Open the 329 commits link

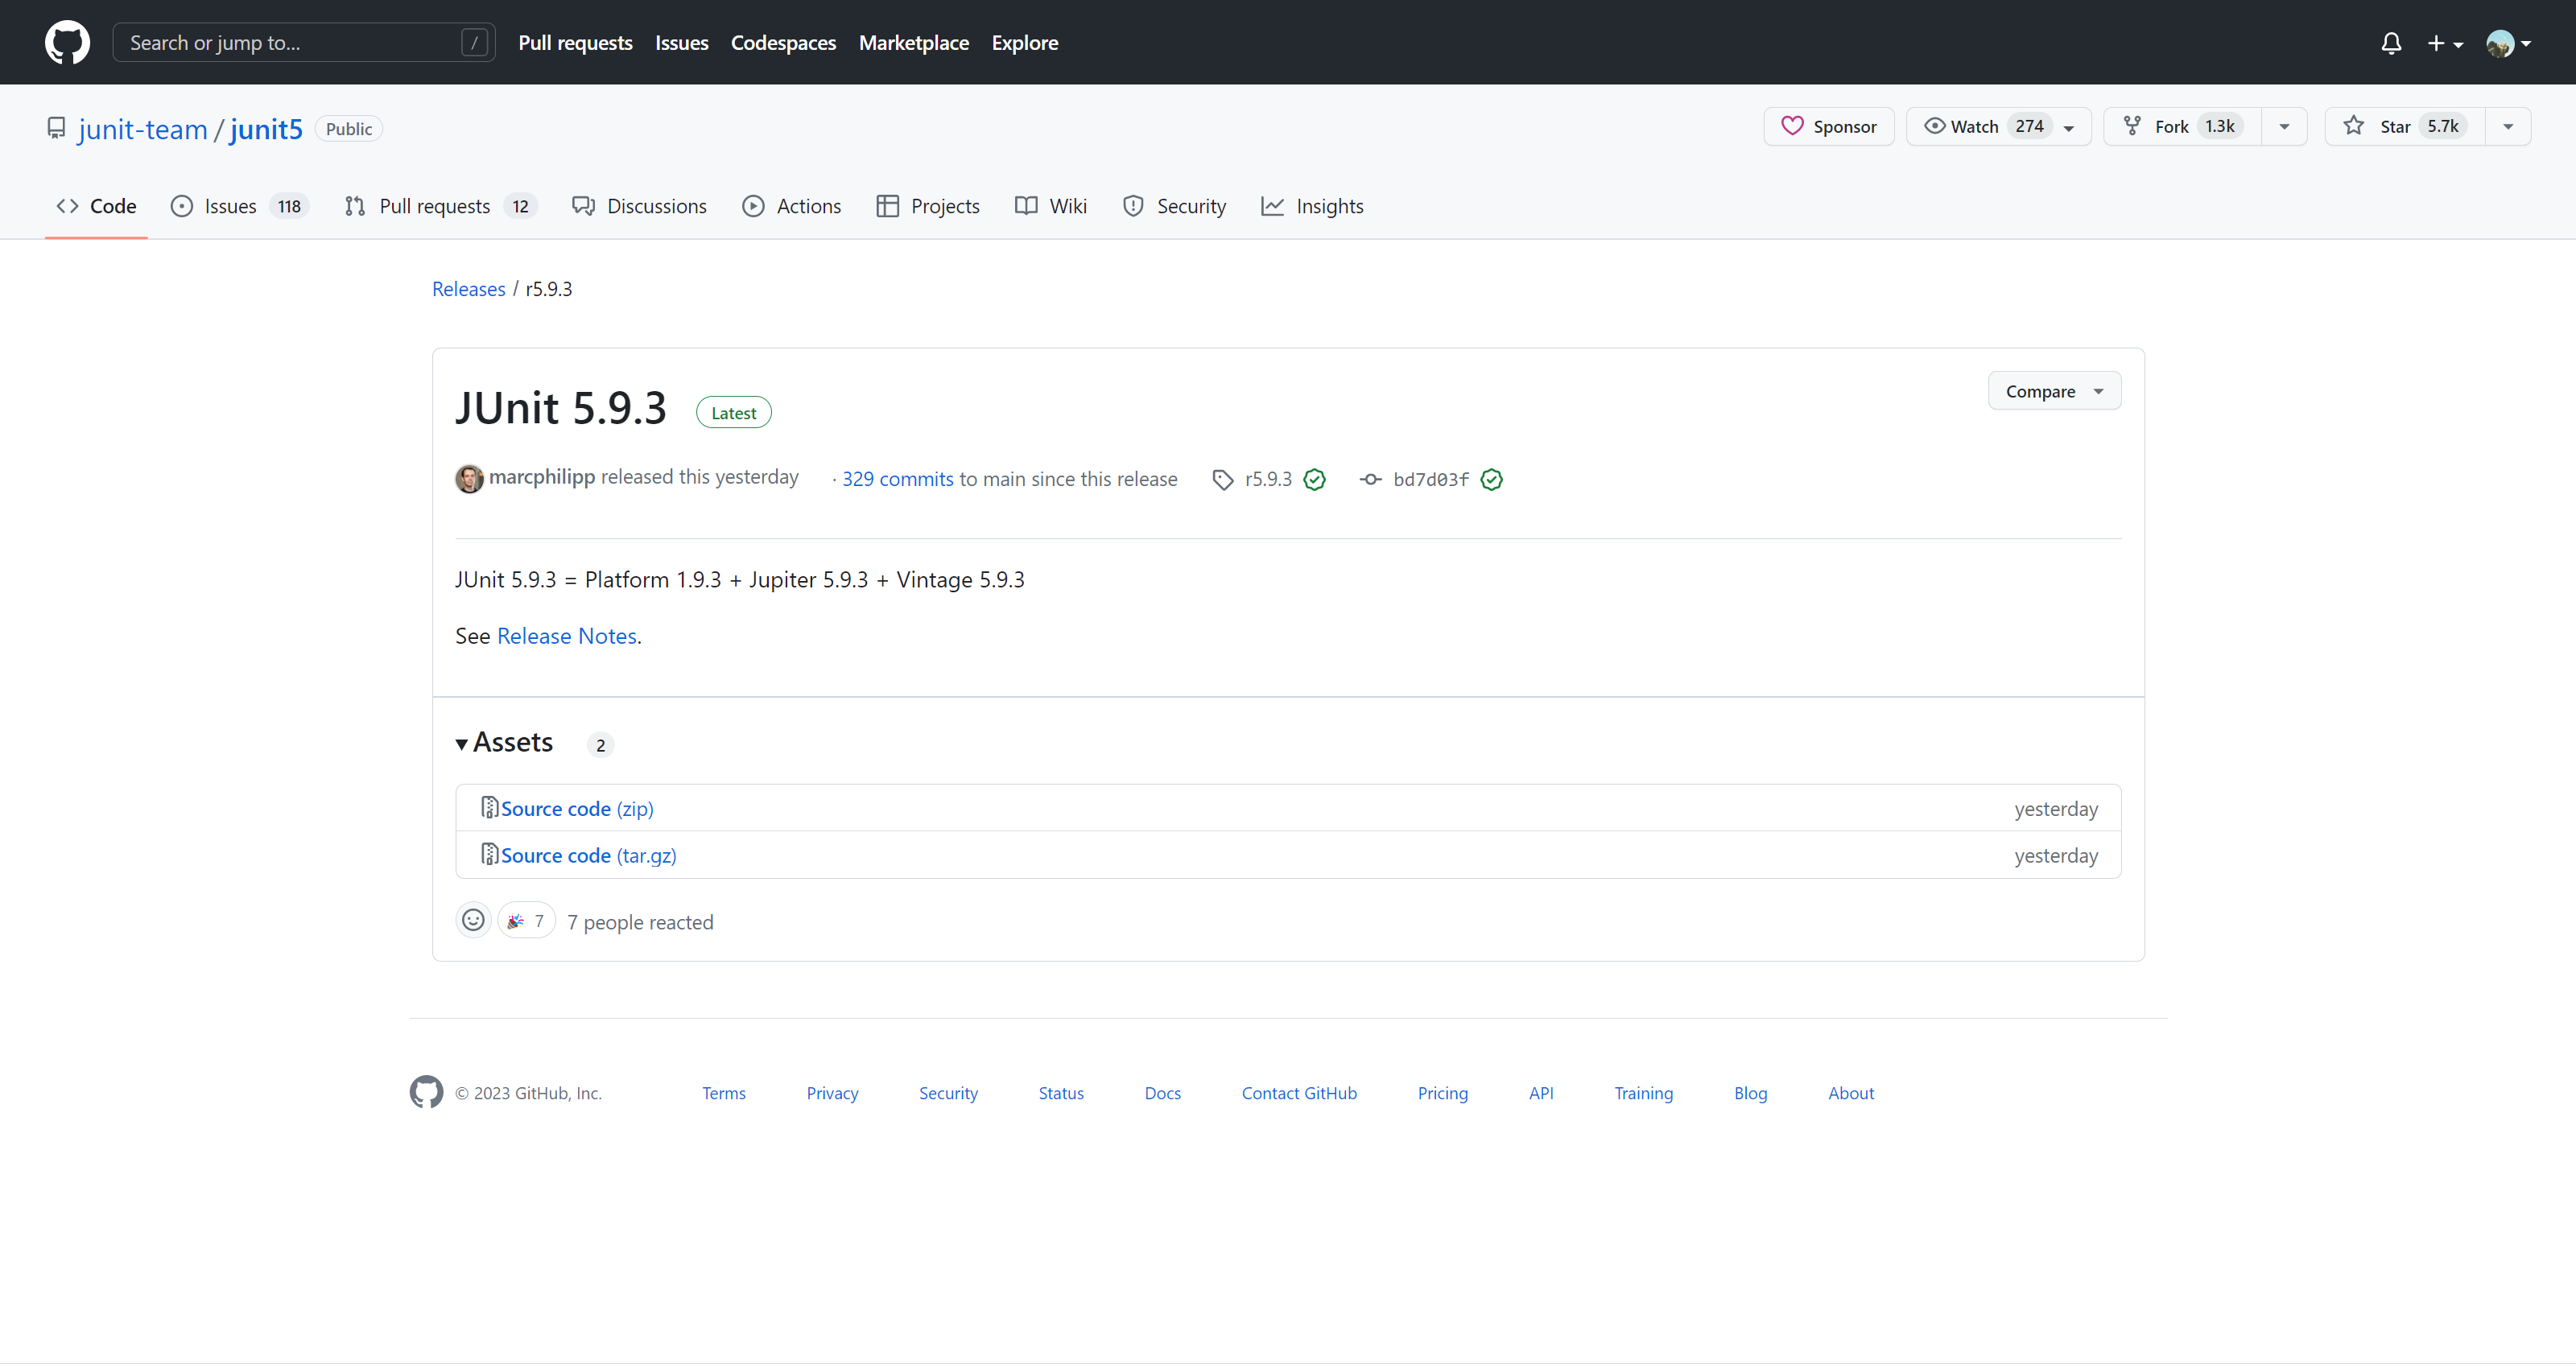coord(897,479)
